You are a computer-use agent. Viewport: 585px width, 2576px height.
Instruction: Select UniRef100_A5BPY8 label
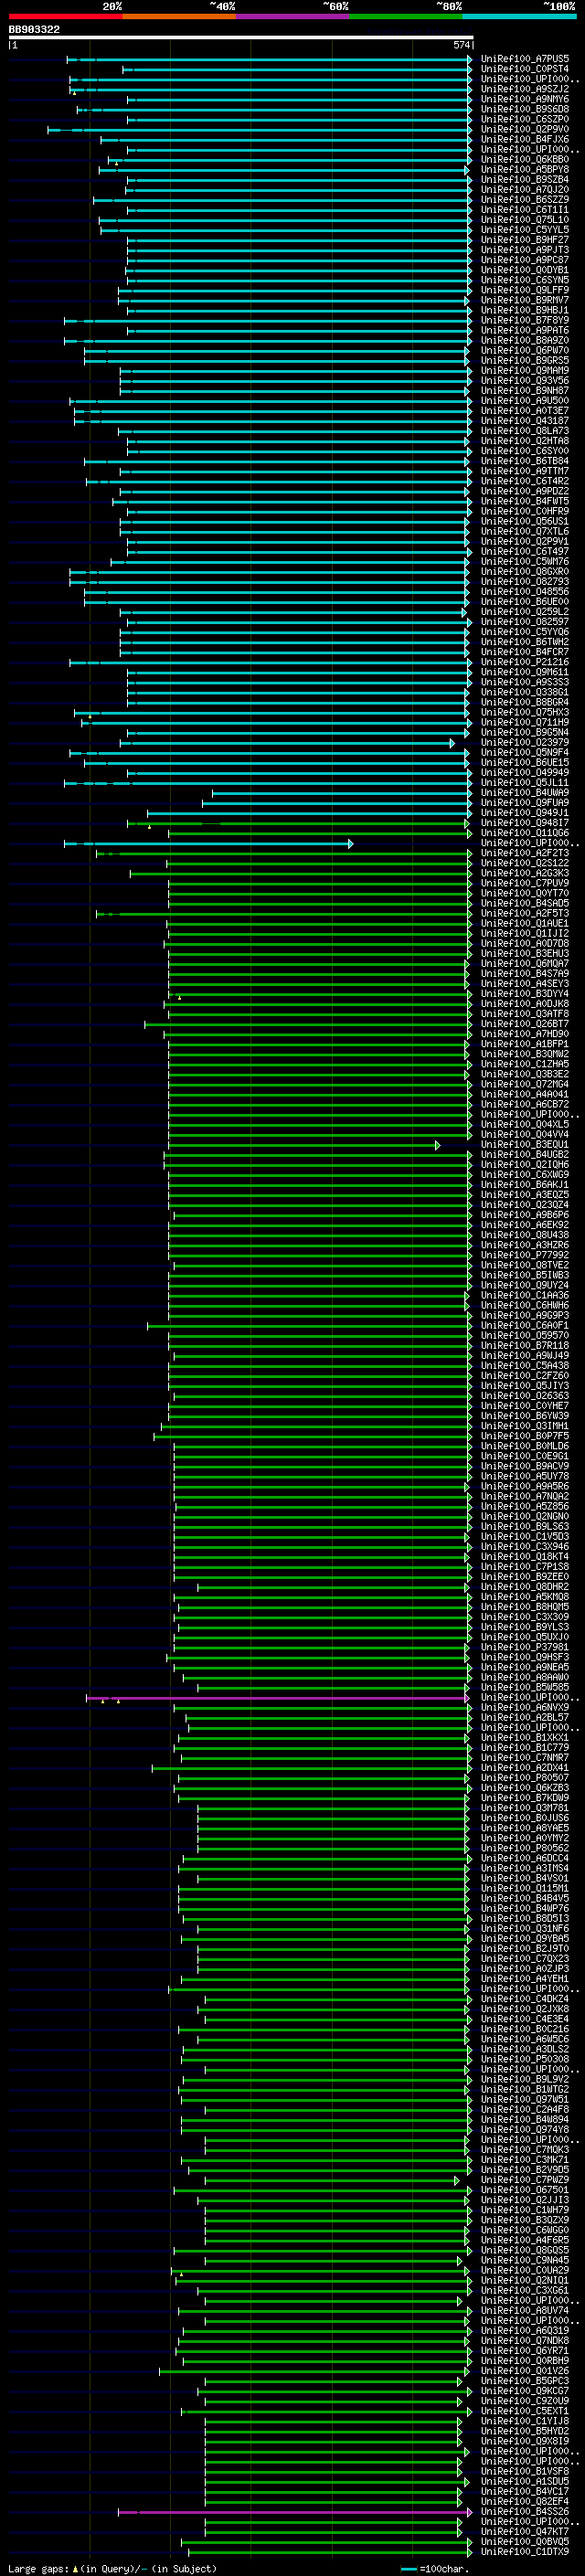point(525,169)
